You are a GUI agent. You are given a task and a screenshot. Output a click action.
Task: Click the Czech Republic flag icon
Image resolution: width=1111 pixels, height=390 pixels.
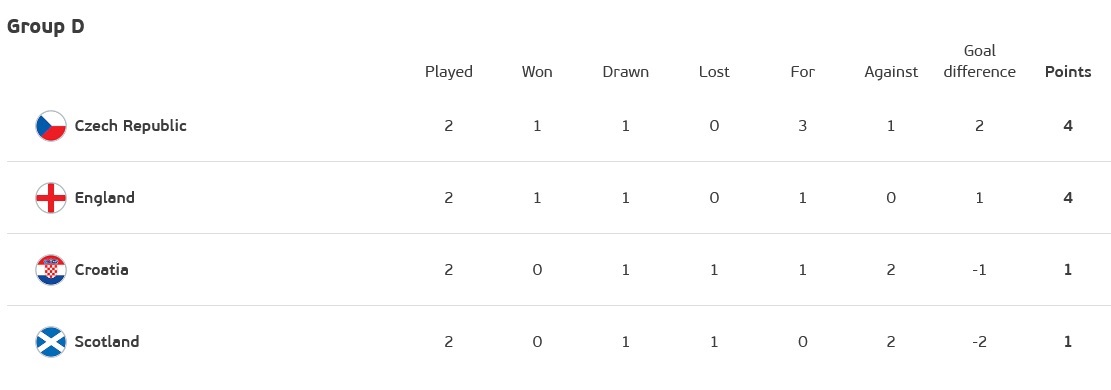click(50, 126)
